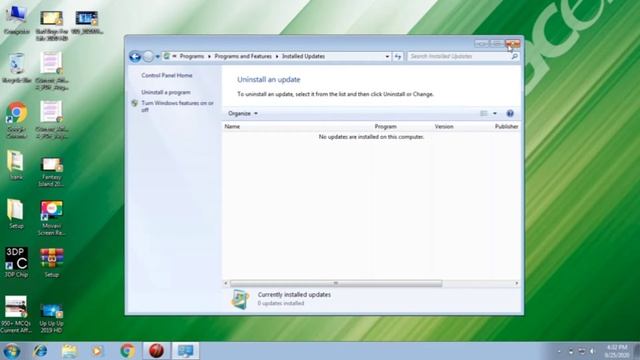Click the Forward navigation arrow
The image size is (640, 360).
[148, 56]
